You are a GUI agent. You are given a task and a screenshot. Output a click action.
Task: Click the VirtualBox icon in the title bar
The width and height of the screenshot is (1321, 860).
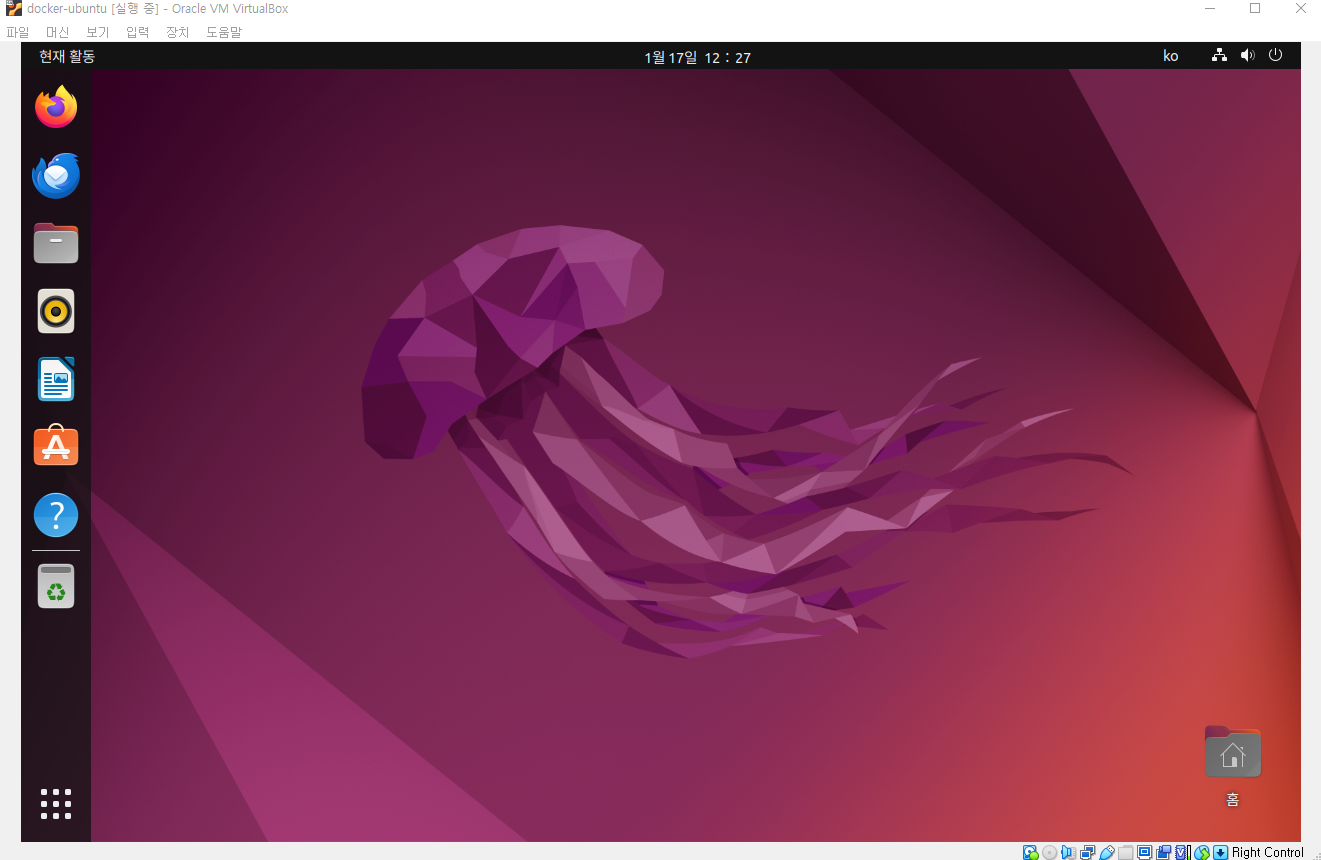coord(13,9)
